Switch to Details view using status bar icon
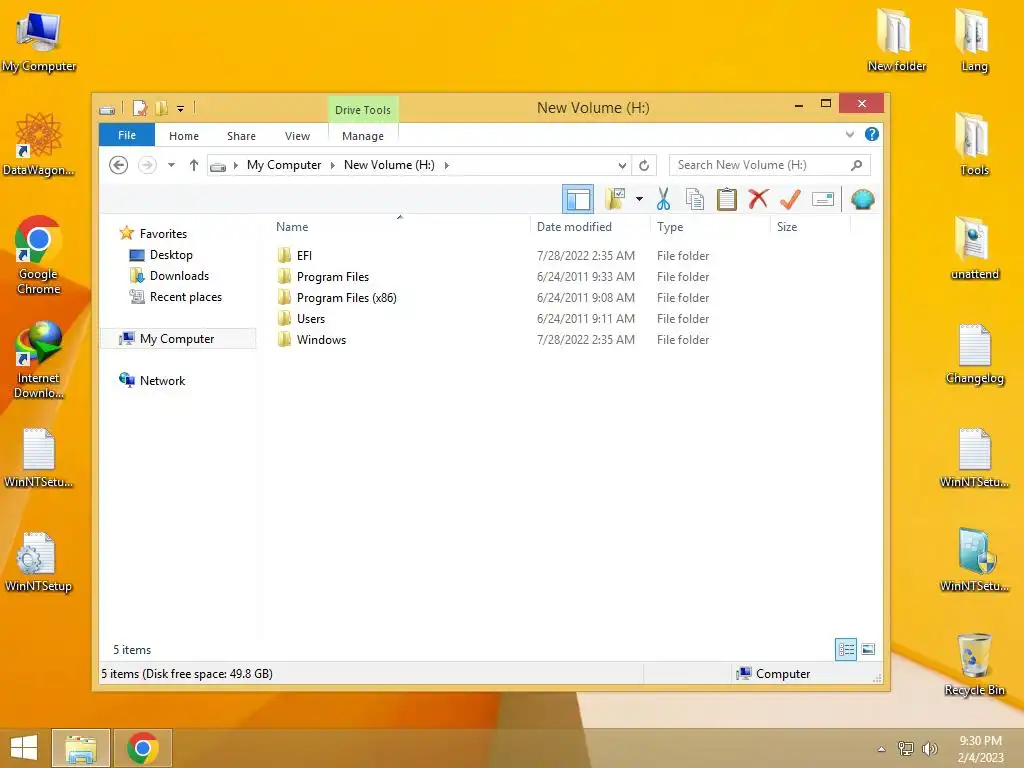The width and height of the screenshot is (1024, 768). pos(846,649)
